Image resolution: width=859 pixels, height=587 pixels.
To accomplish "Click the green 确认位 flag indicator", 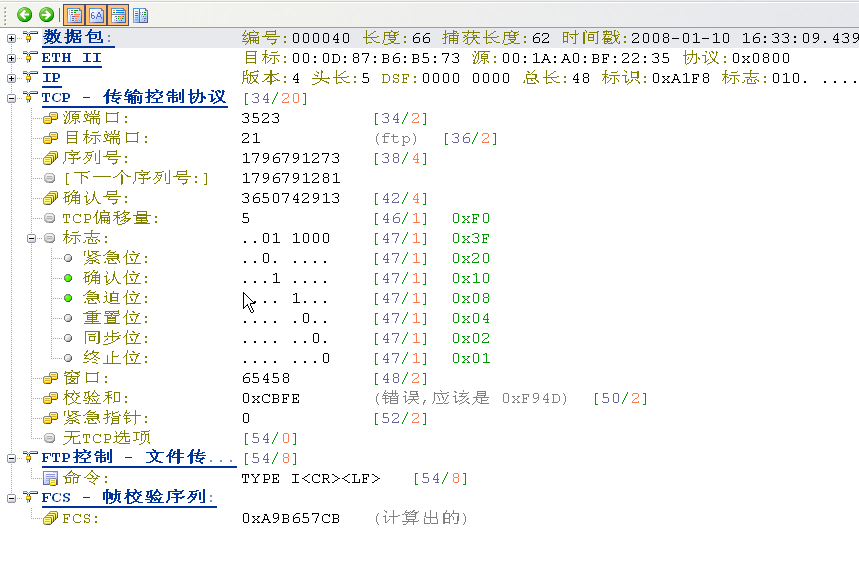I will [68, 278].
